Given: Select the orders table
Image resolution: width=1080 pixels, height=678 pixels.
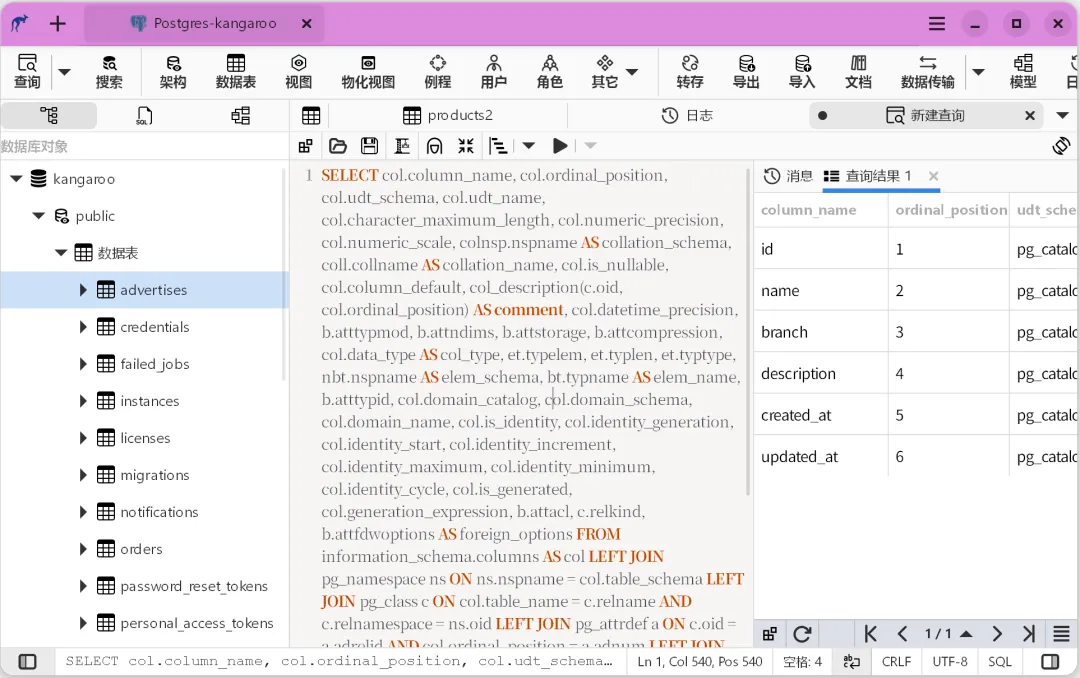Looking at the screenshot, I should pos(141,549).
